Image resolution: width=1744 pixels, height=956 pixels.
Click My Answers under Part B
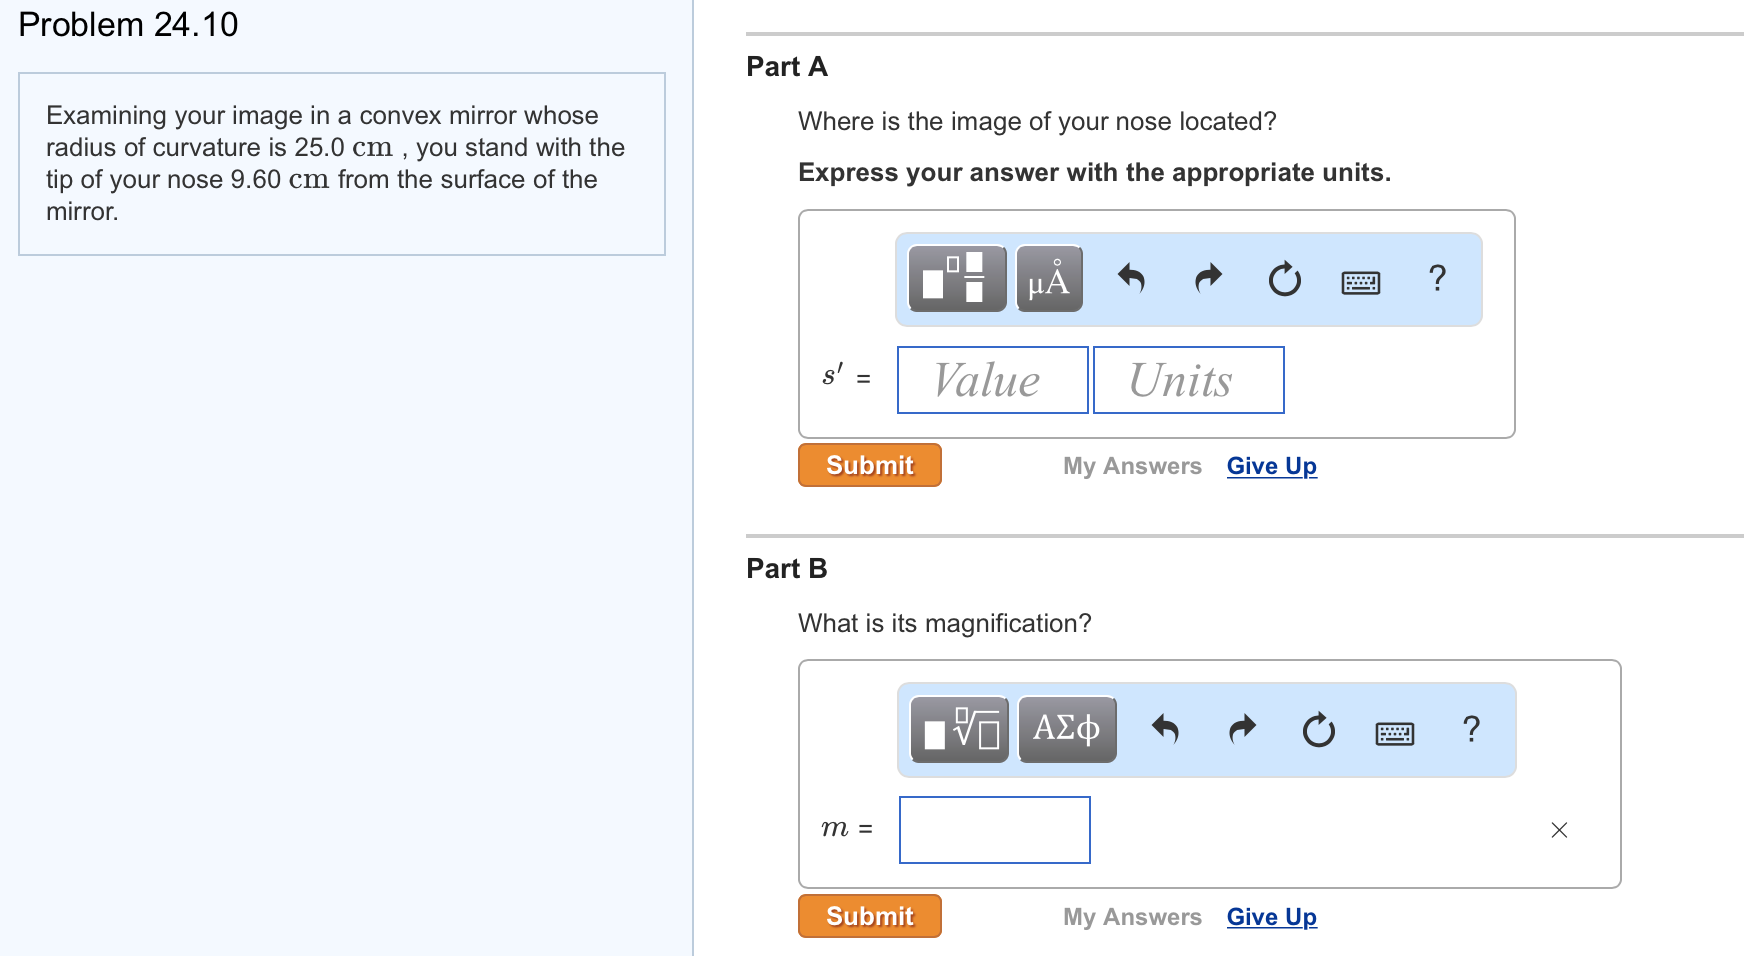point(1132,916)
